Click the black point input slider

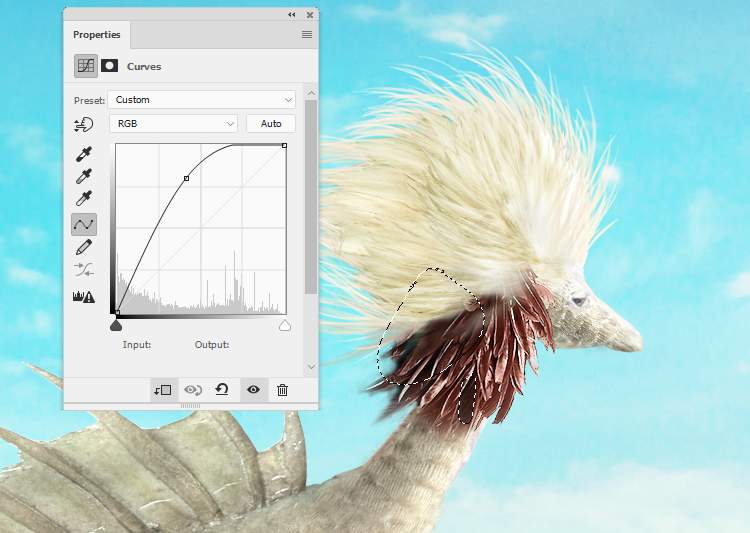(x=116, y=325)
